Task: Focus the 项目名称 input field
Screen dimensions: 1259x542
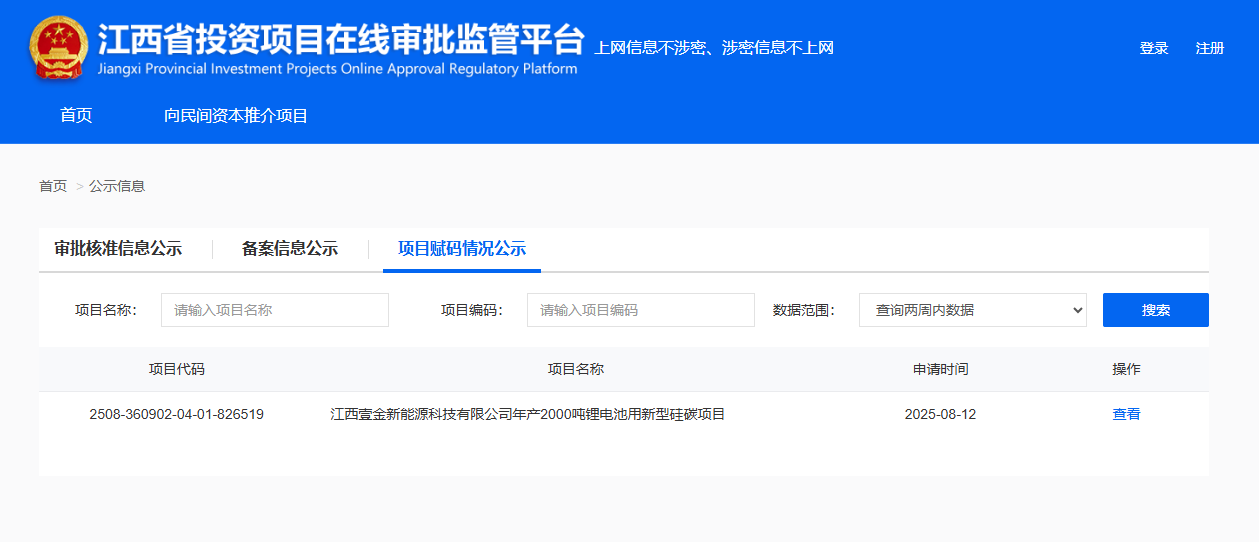Action: (x=275, y=310)
